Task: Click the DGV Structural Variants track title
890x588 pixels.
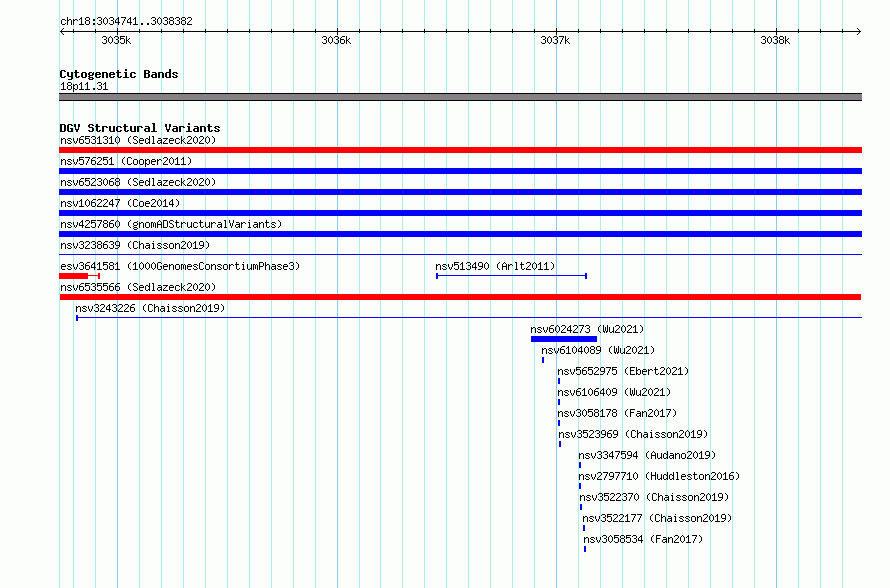Action: coord(140,128)
